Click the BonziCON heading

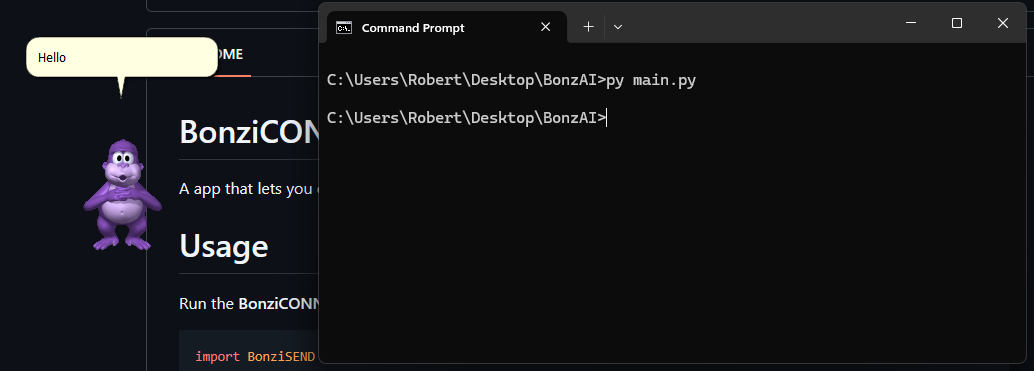tap(249, 132)
